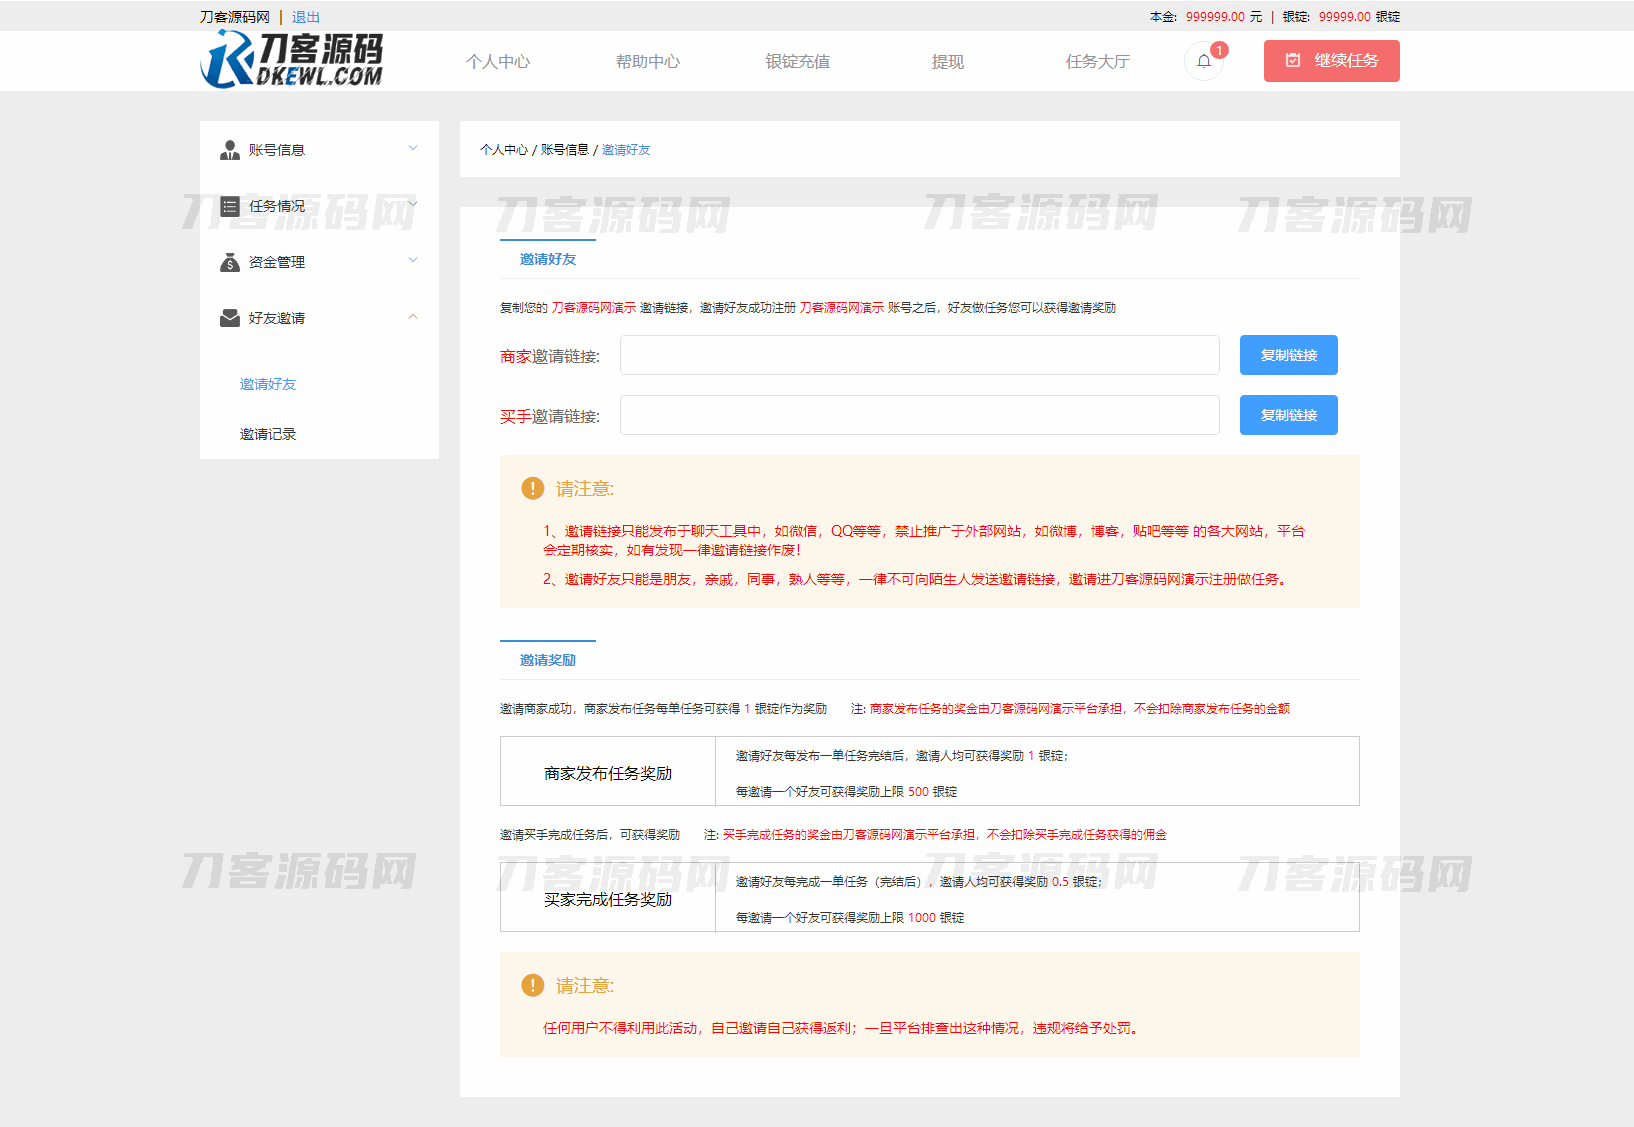Click the 任务情况 list icon in sidebar
This screenshot has height=1127, width=1634.
[229, 206]
